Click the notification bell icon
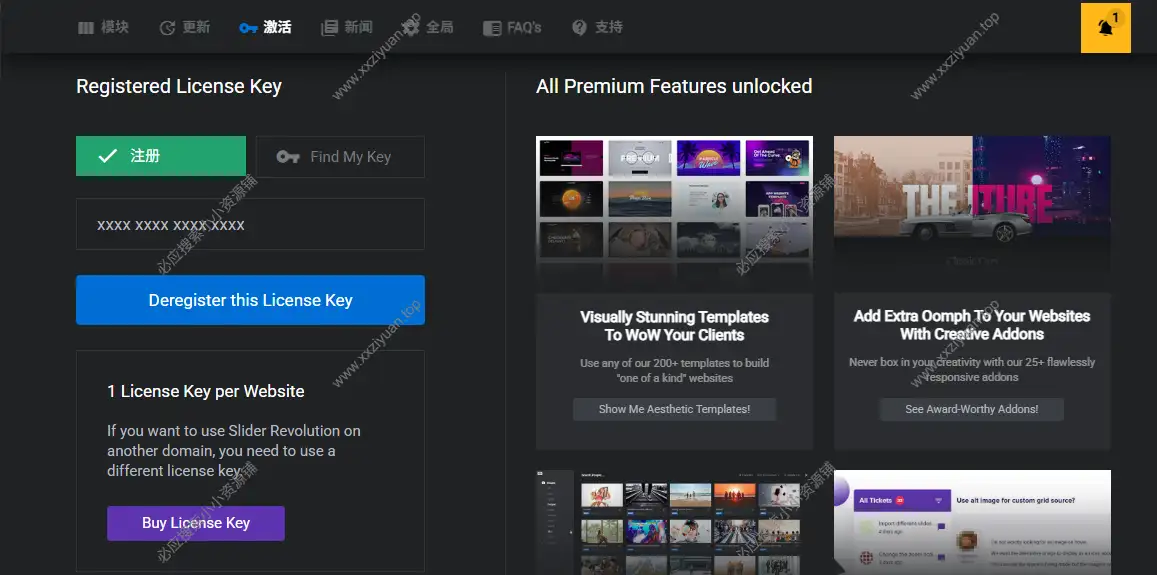This screenshot has width=1157, height=575. (1105, 28)
